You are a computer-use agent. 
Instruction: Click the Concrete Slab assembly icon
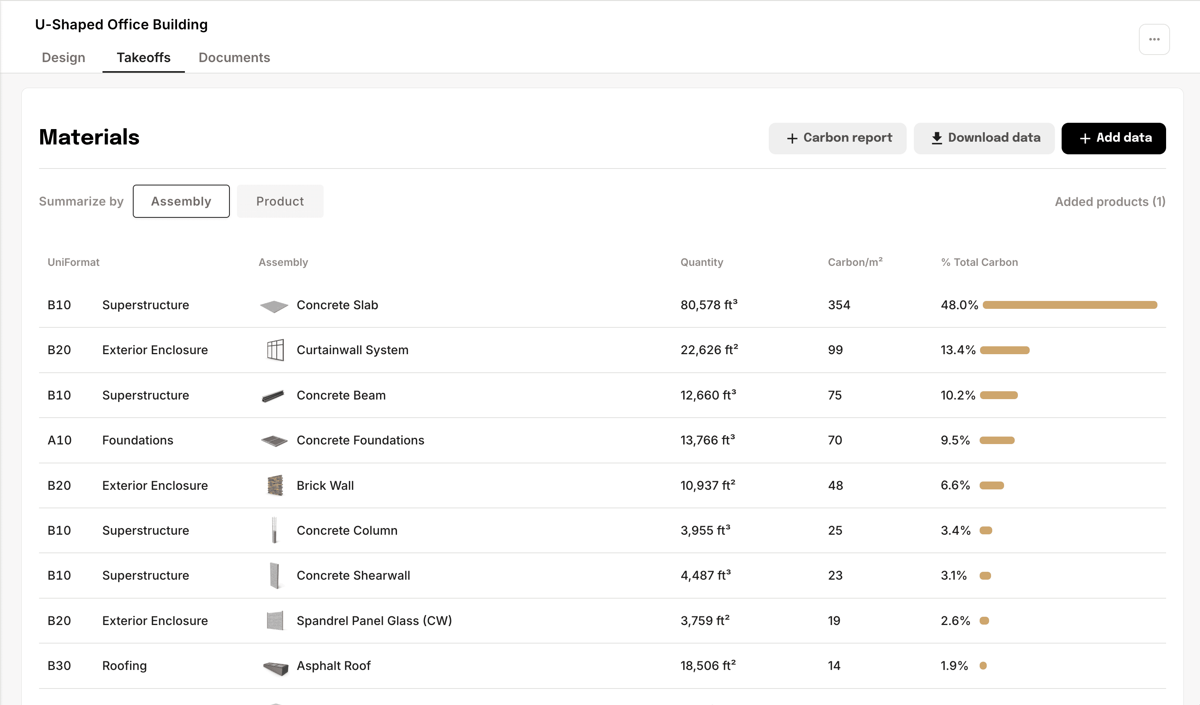(274, 306)
